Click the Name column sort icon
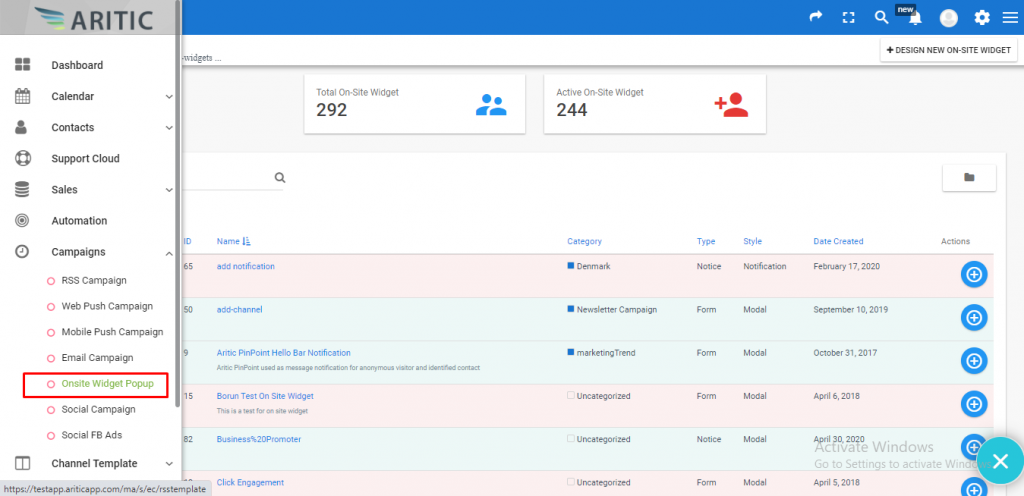The width and height of the screenshot is (1024, 496). (x=246, y=241)
